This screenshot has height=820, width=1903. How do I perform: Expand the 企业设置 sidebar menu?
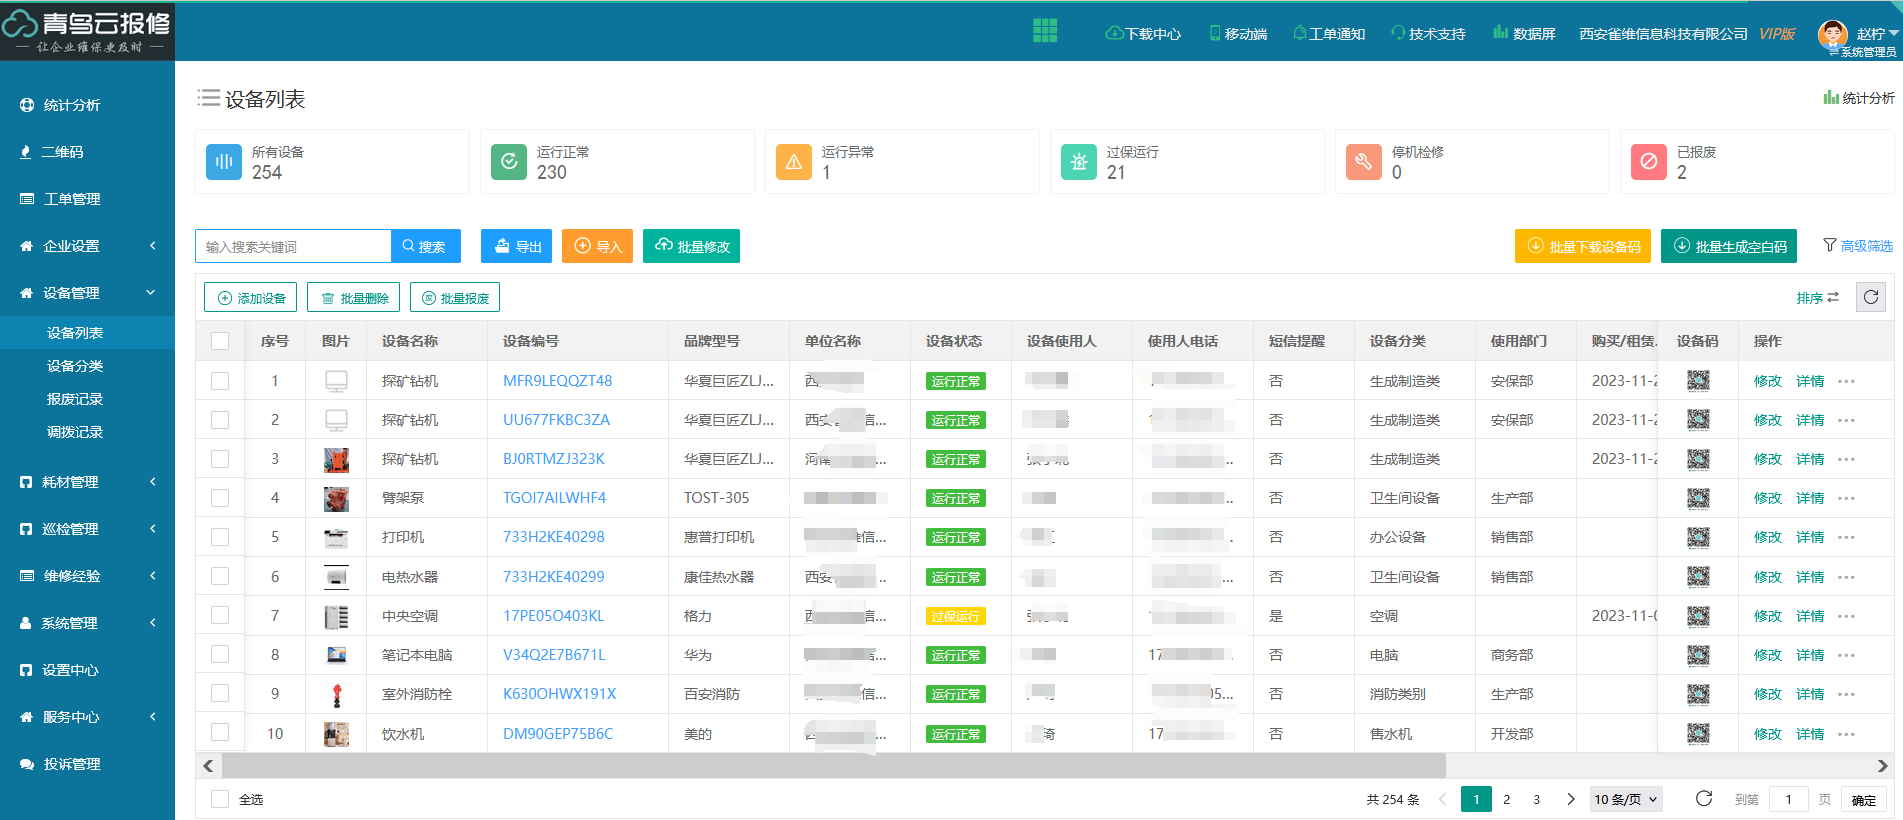(87, 246)
